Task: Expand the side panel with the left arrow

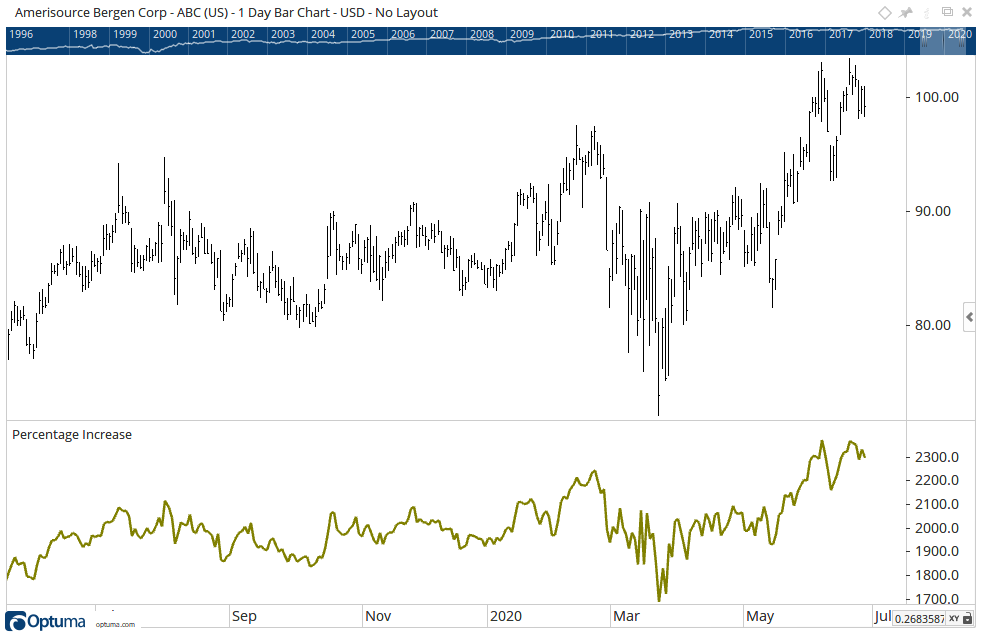Action: [969, 318]
